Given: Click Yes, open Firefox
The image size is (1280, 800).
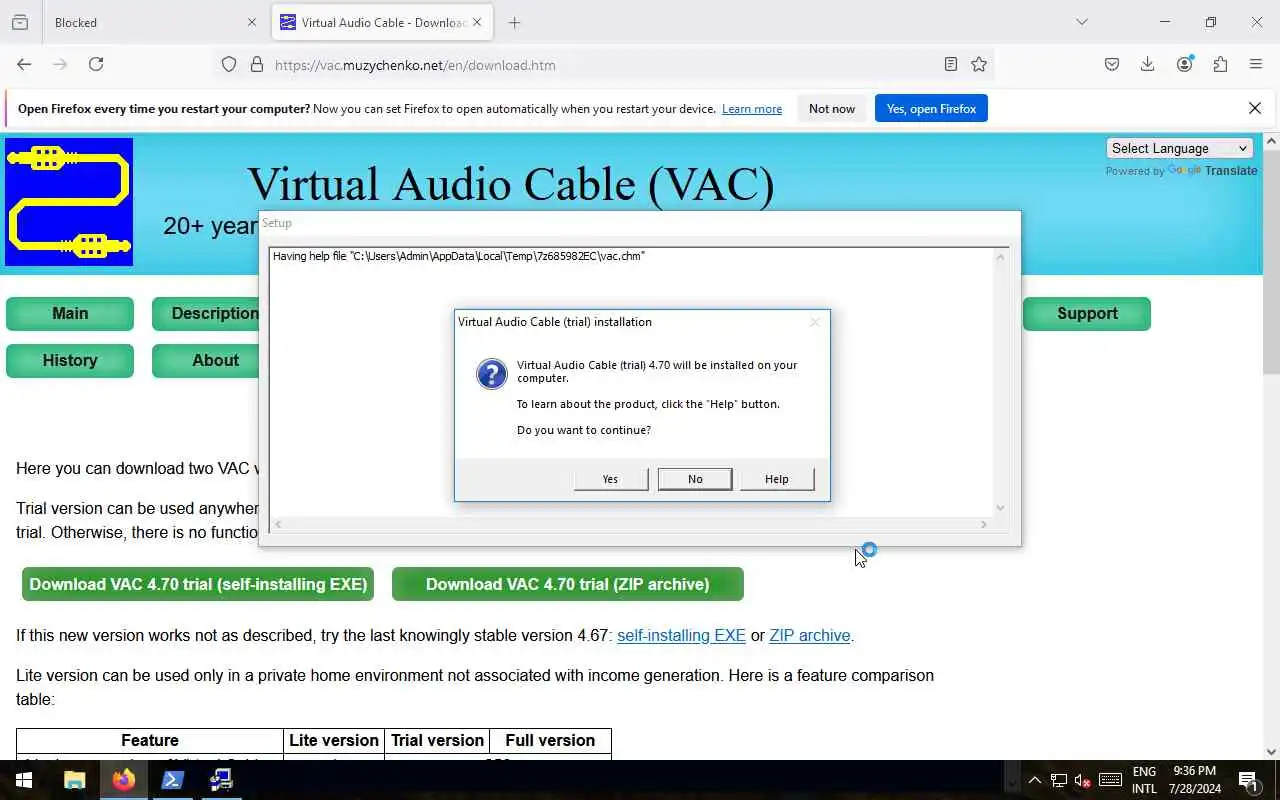Looking at the screenshot, I should 931,109.
